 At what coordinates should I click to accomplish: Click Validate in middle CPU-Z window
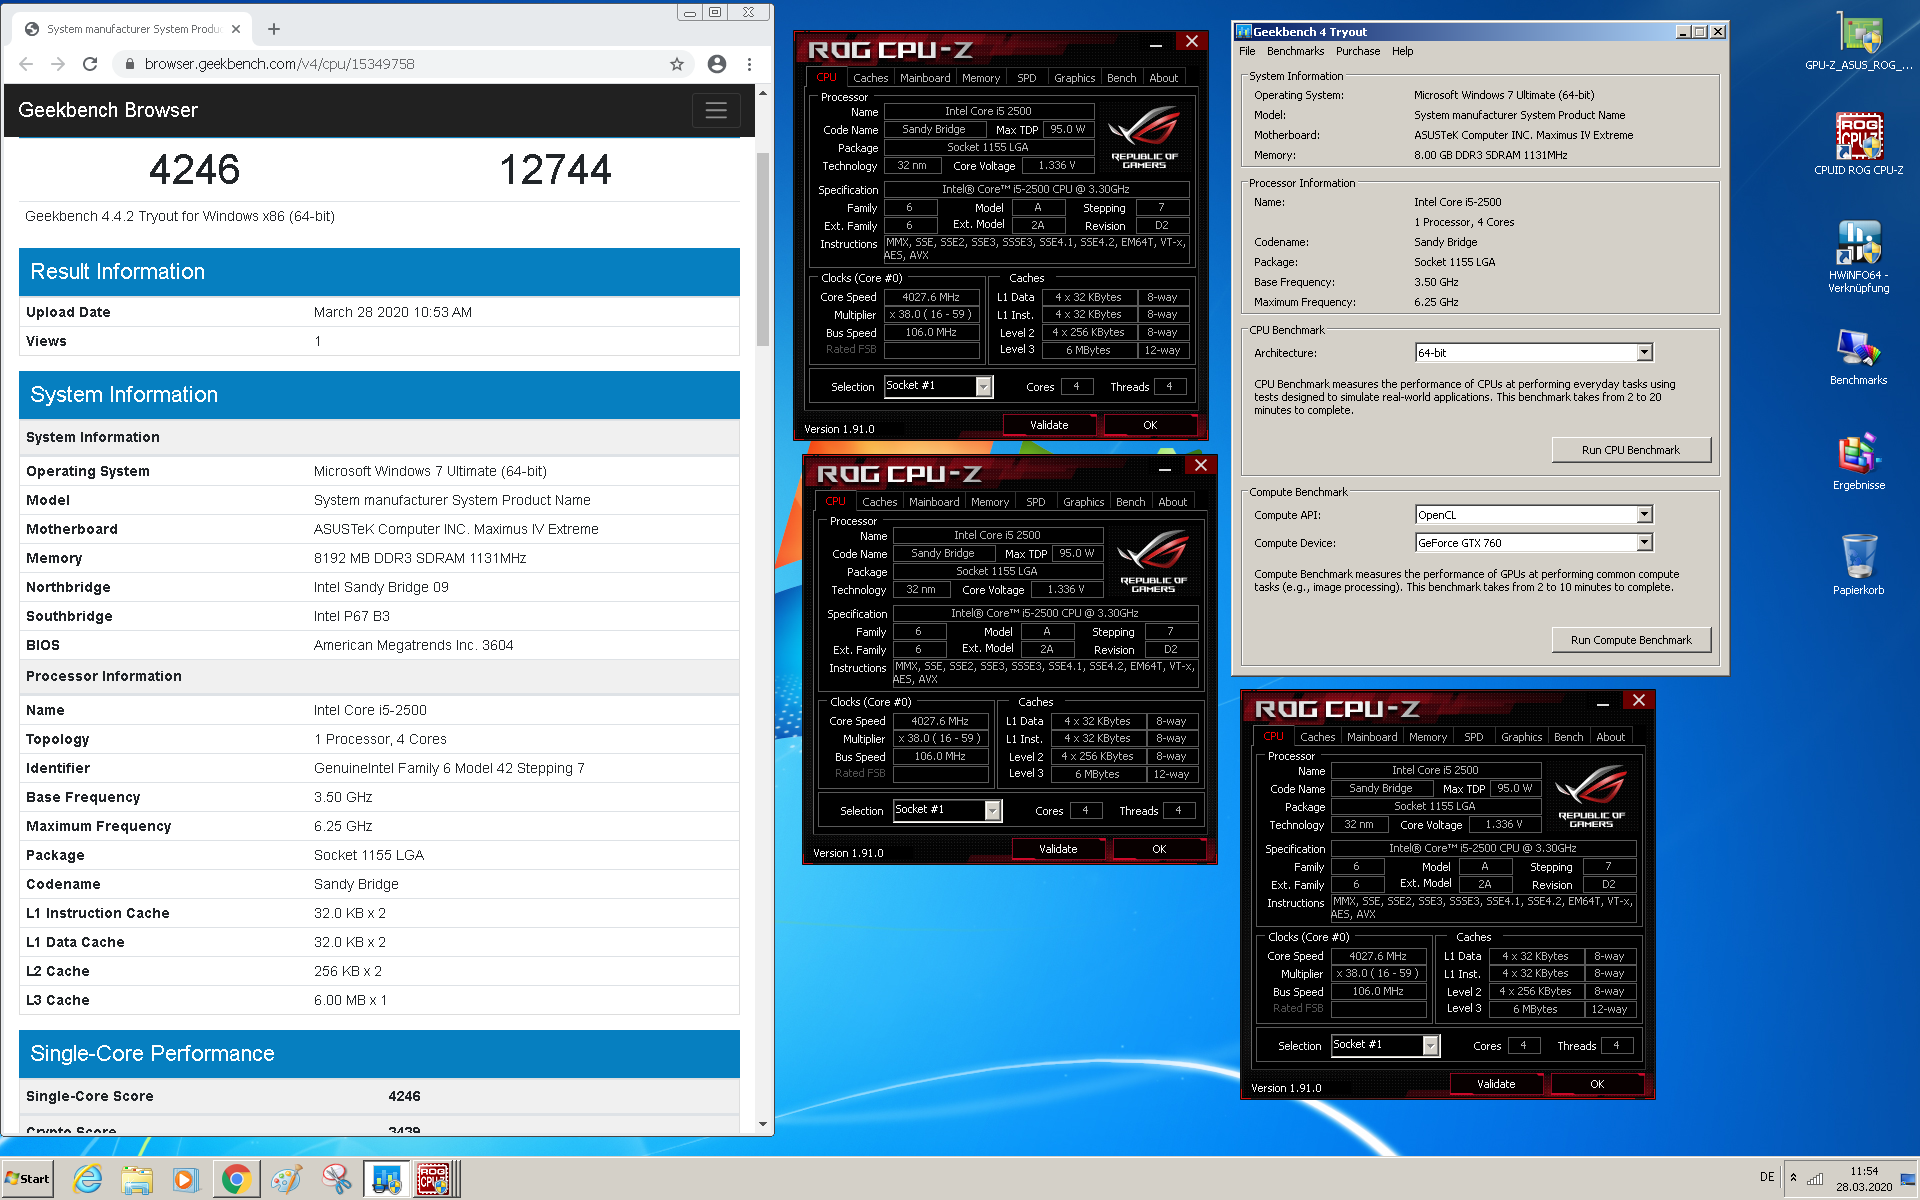pos(1058,849)
